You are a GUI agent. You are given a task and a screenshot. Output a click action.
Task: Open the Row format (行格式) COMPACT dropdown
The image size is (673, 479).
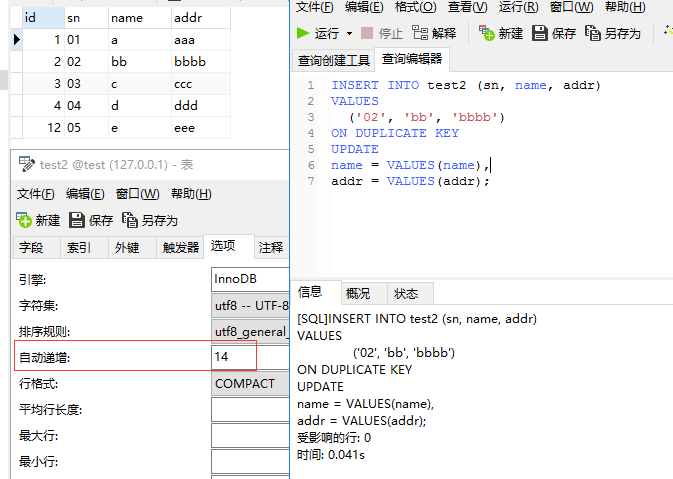pyautogui.click(x=250, y=383)
